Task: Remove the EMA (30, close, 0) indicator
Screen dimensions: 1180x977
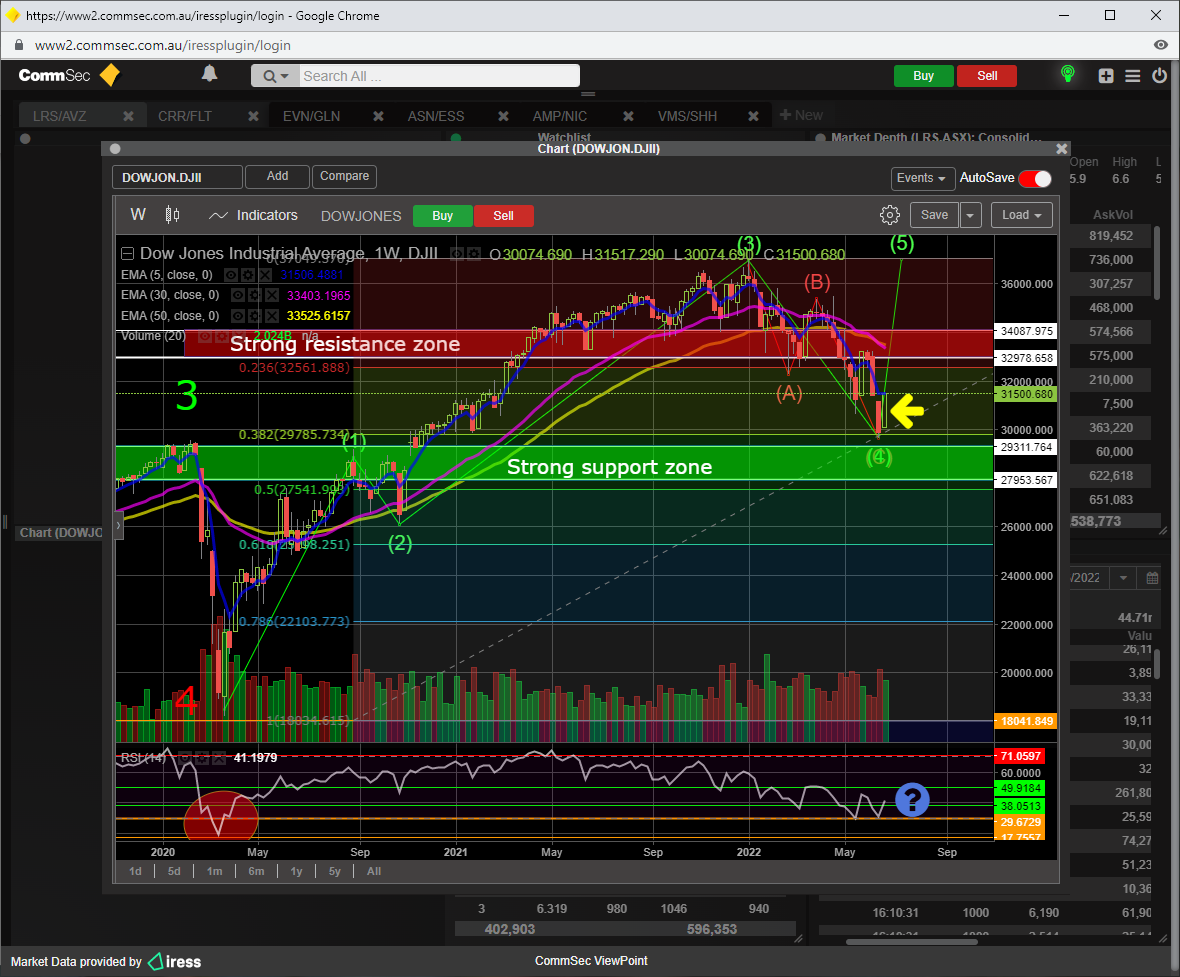Action: pyautogui.click(x=271, y=296)
